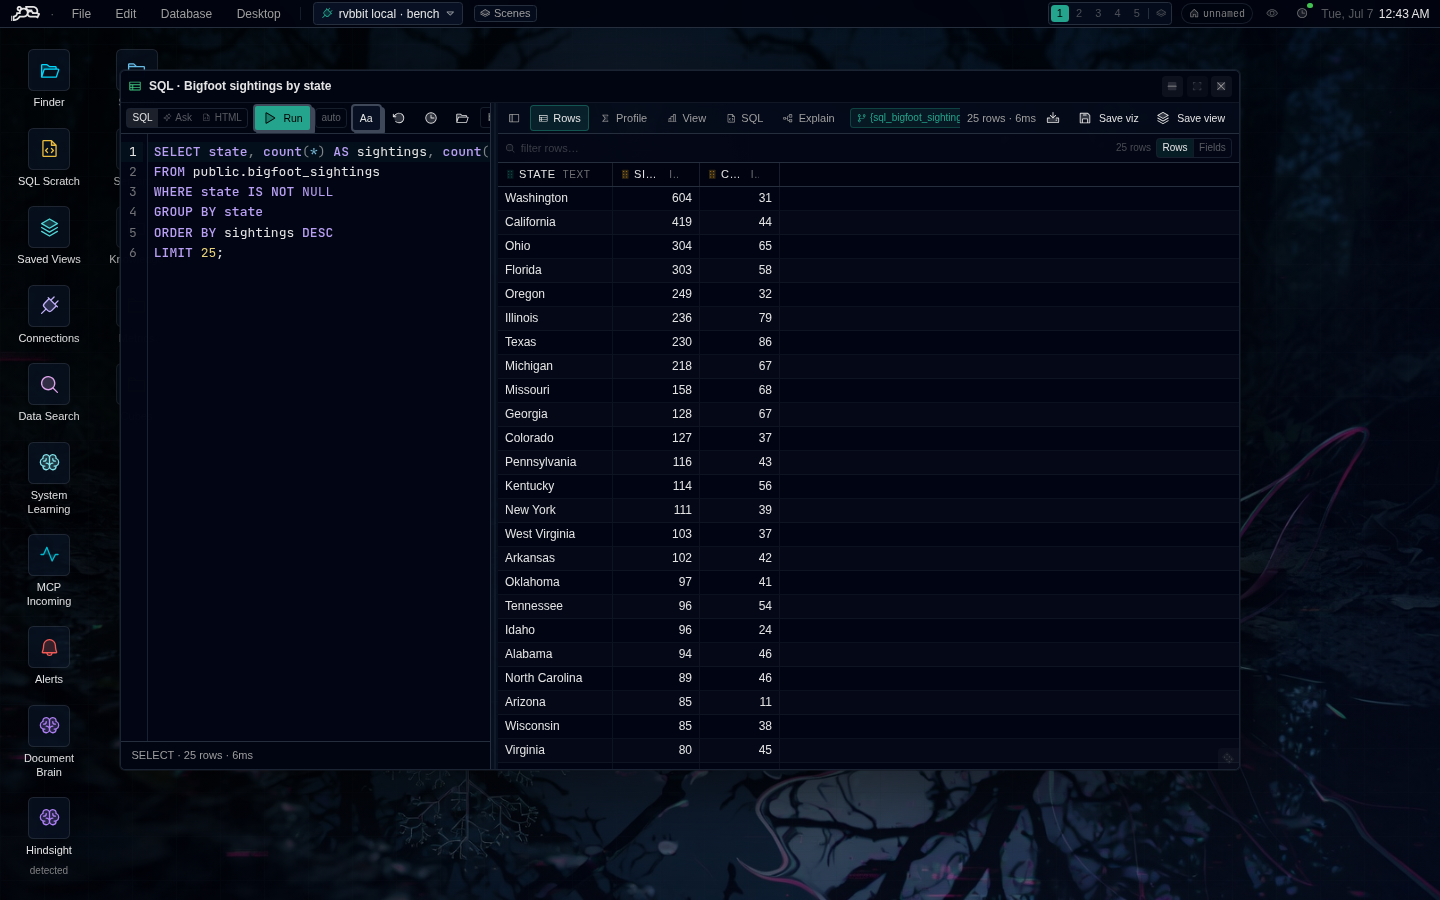1440x900 pixels.
Task: Switch to the Profile tab
Action: tap(624, 118)
